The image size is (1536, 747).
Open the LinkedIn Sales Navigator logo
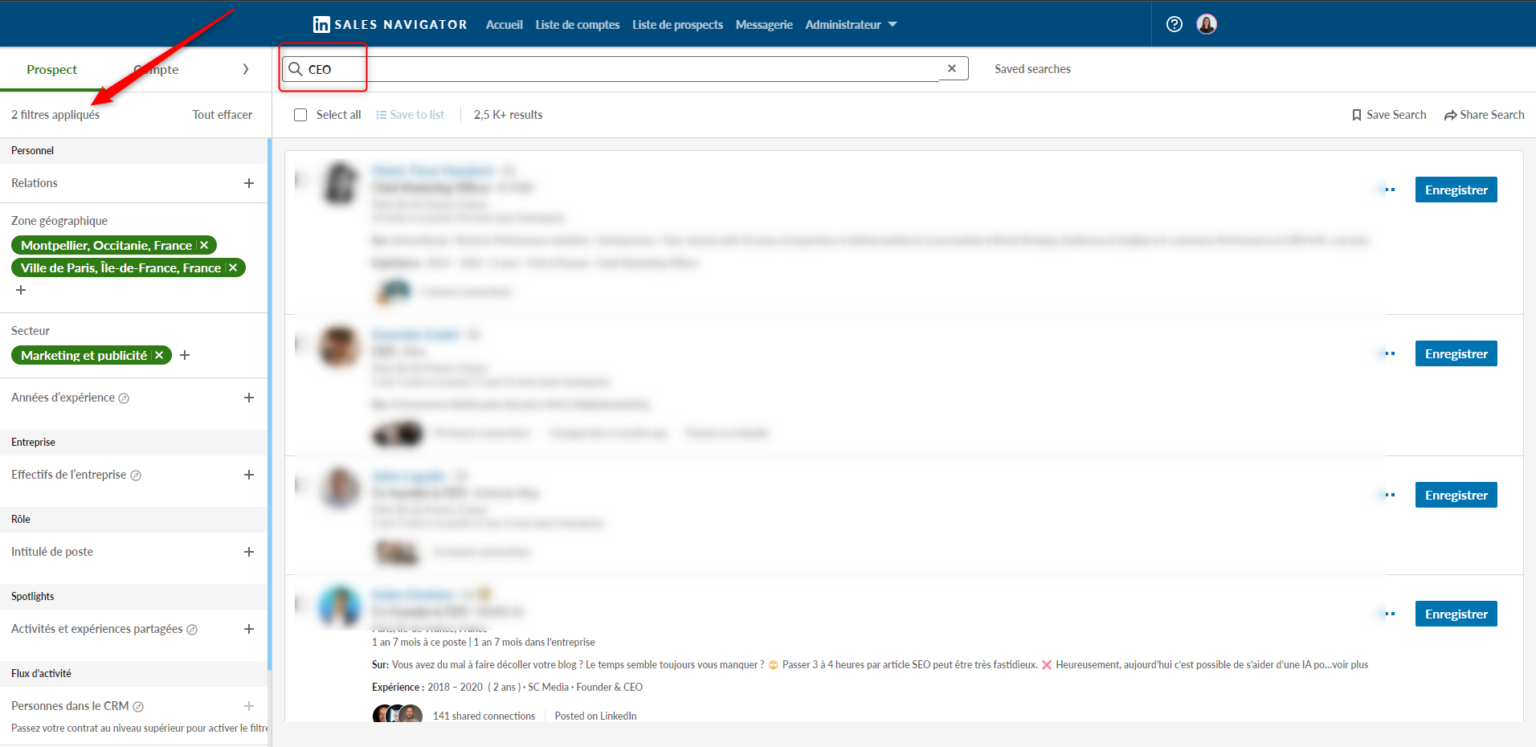pyautogui.click(x=389, y=24)
